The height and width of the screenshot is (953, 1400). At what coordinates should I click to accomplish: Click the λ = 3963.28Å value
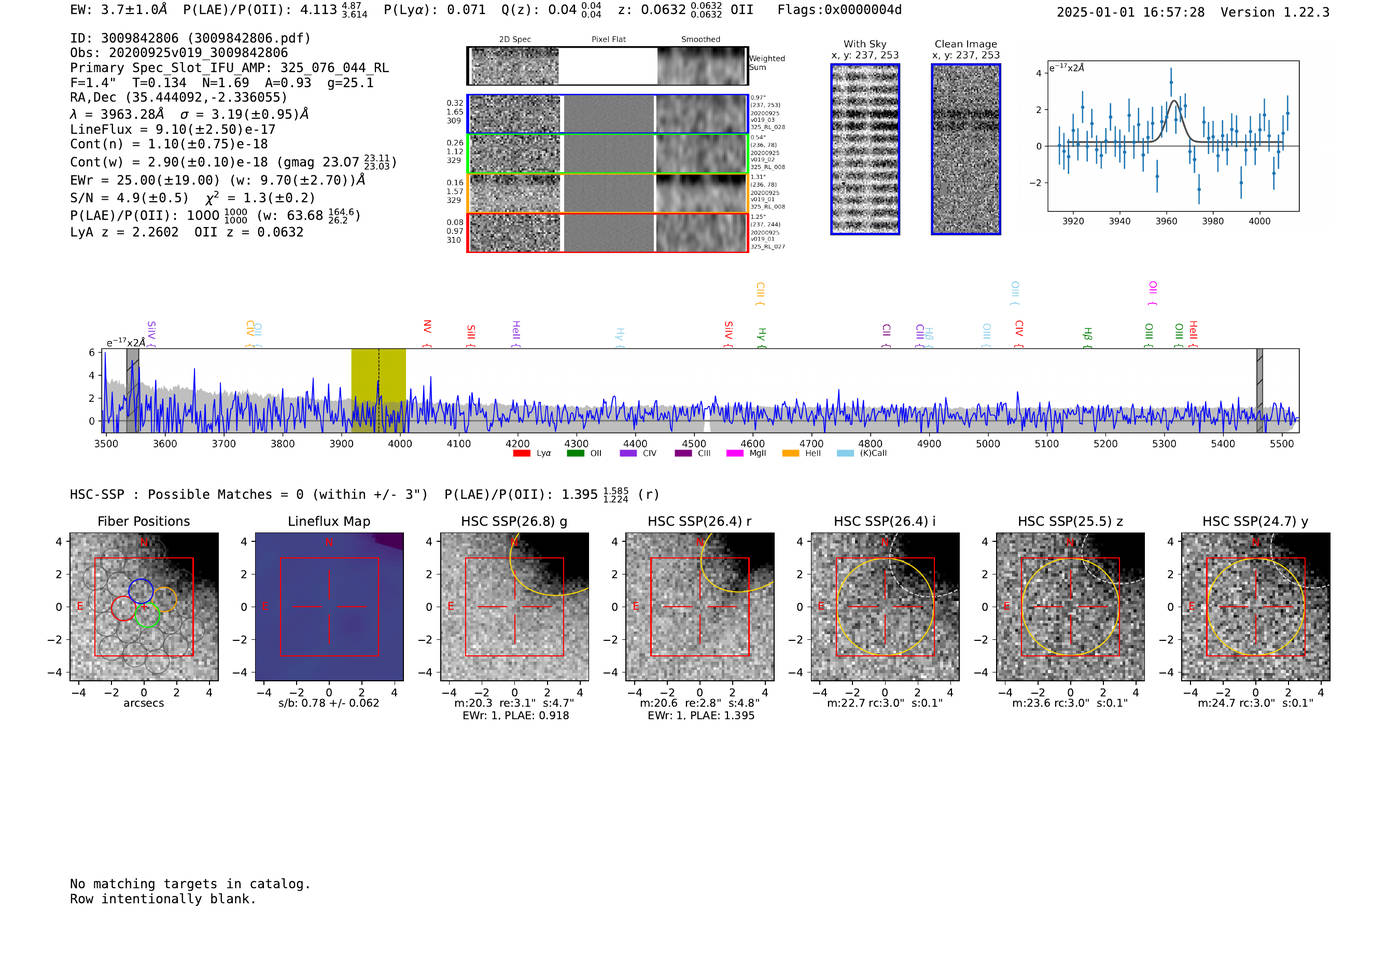click(117, 114)
